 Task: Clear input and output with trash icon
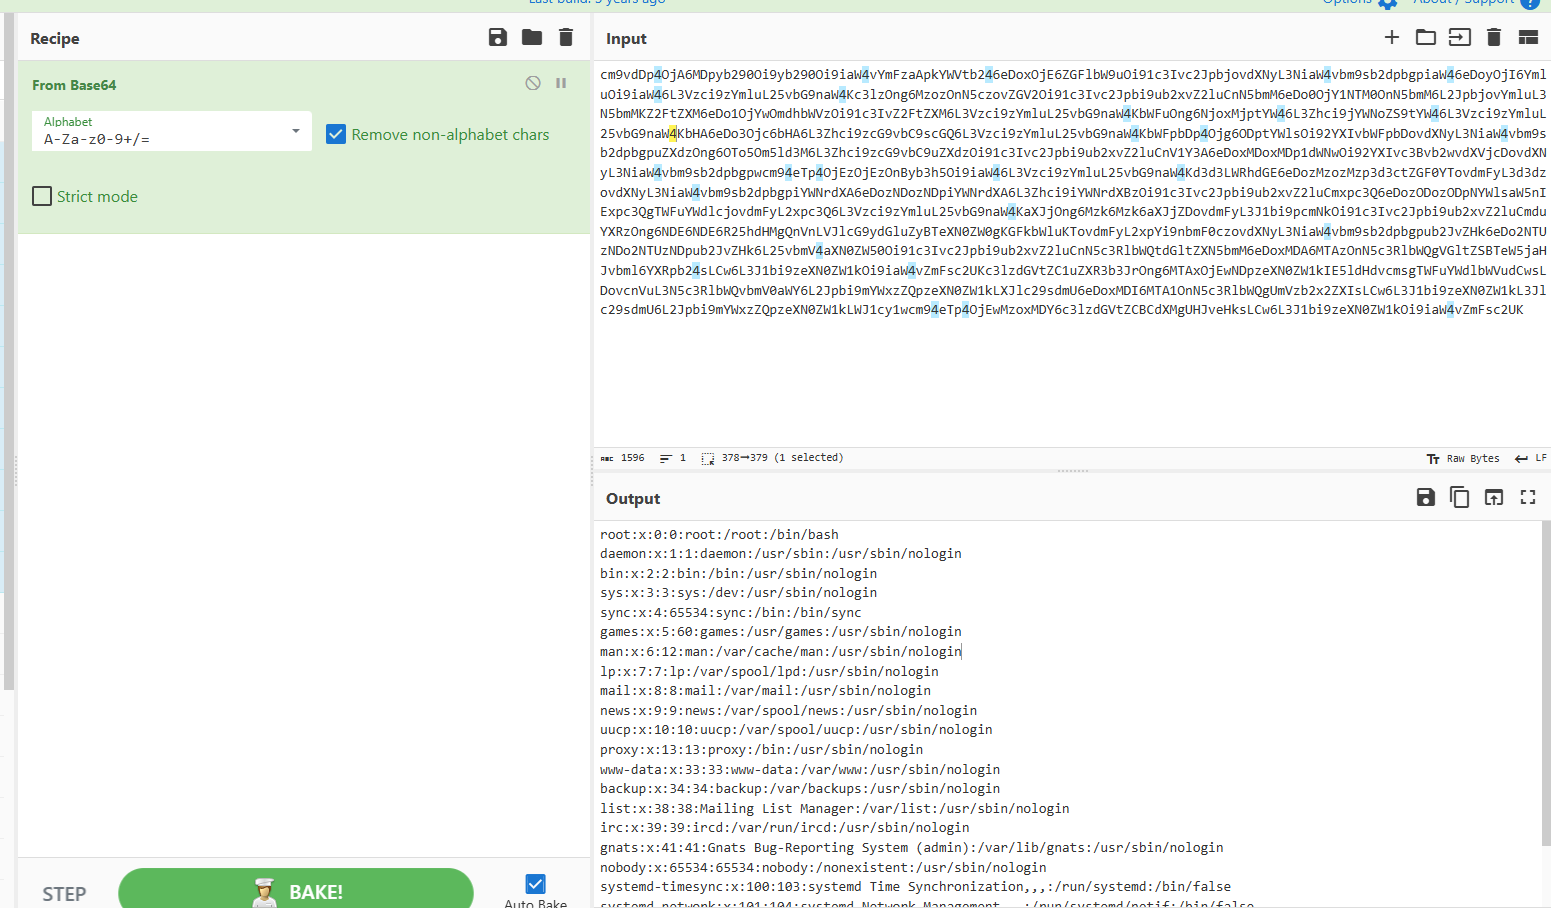coord(1493,38)
